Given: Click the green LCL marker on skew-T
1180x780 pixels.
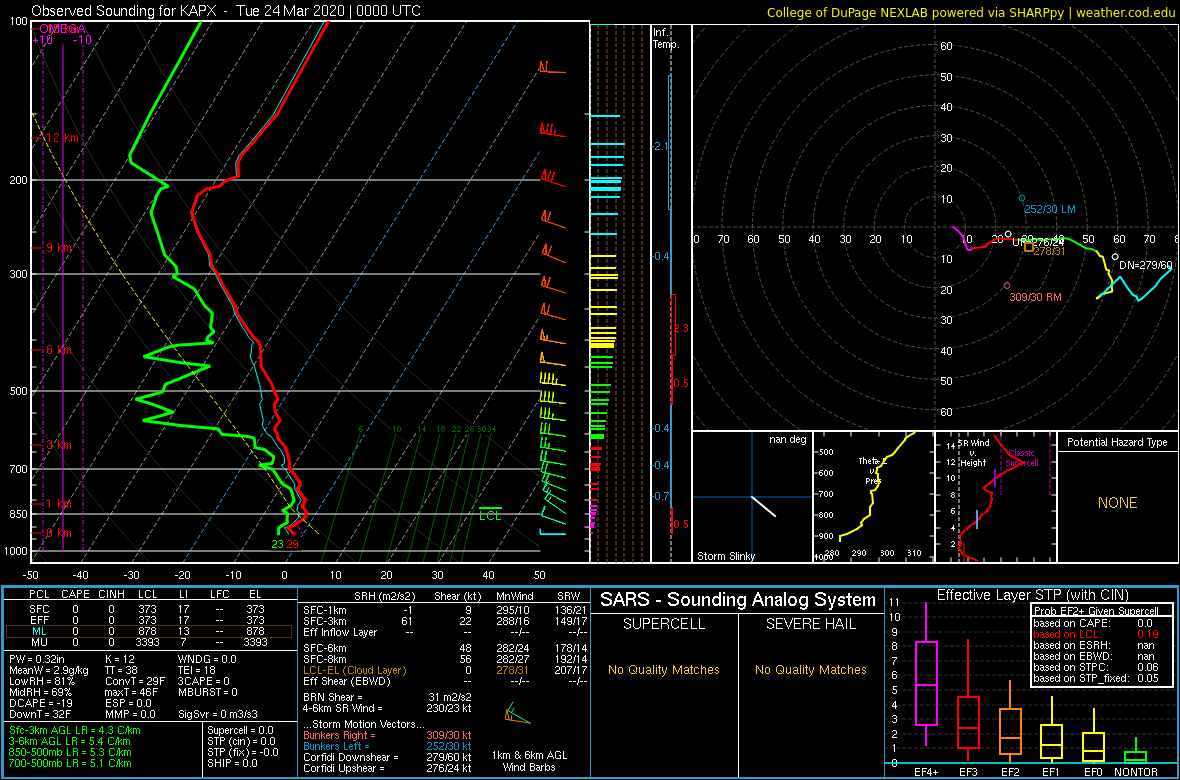Looking at the screenshot, I should coord(490,513).
